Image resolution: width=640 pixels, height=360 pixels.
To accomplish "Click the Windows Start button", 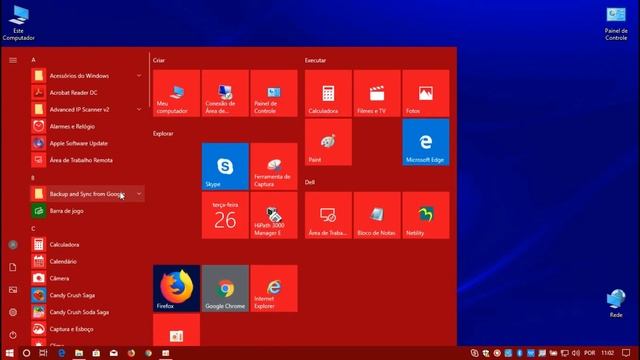I will point(9,353).
